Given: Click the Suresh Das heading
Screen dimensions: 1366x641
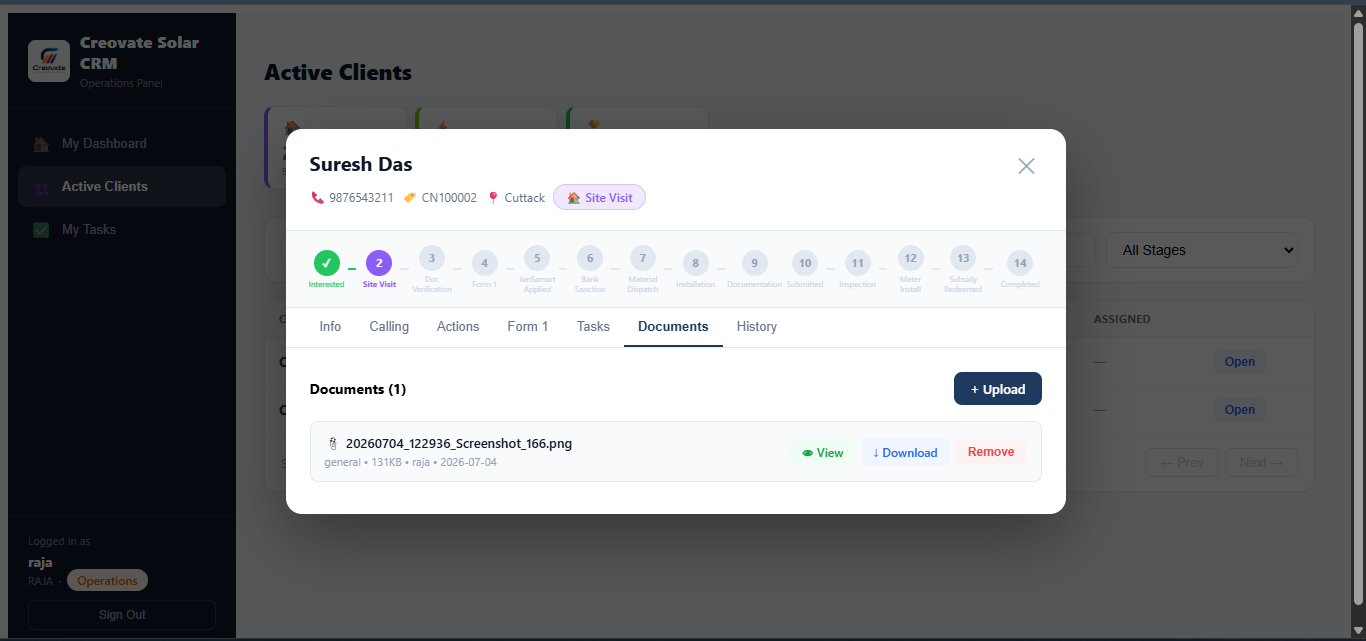Looking at the screenshot, I should [x=361, y=165].
